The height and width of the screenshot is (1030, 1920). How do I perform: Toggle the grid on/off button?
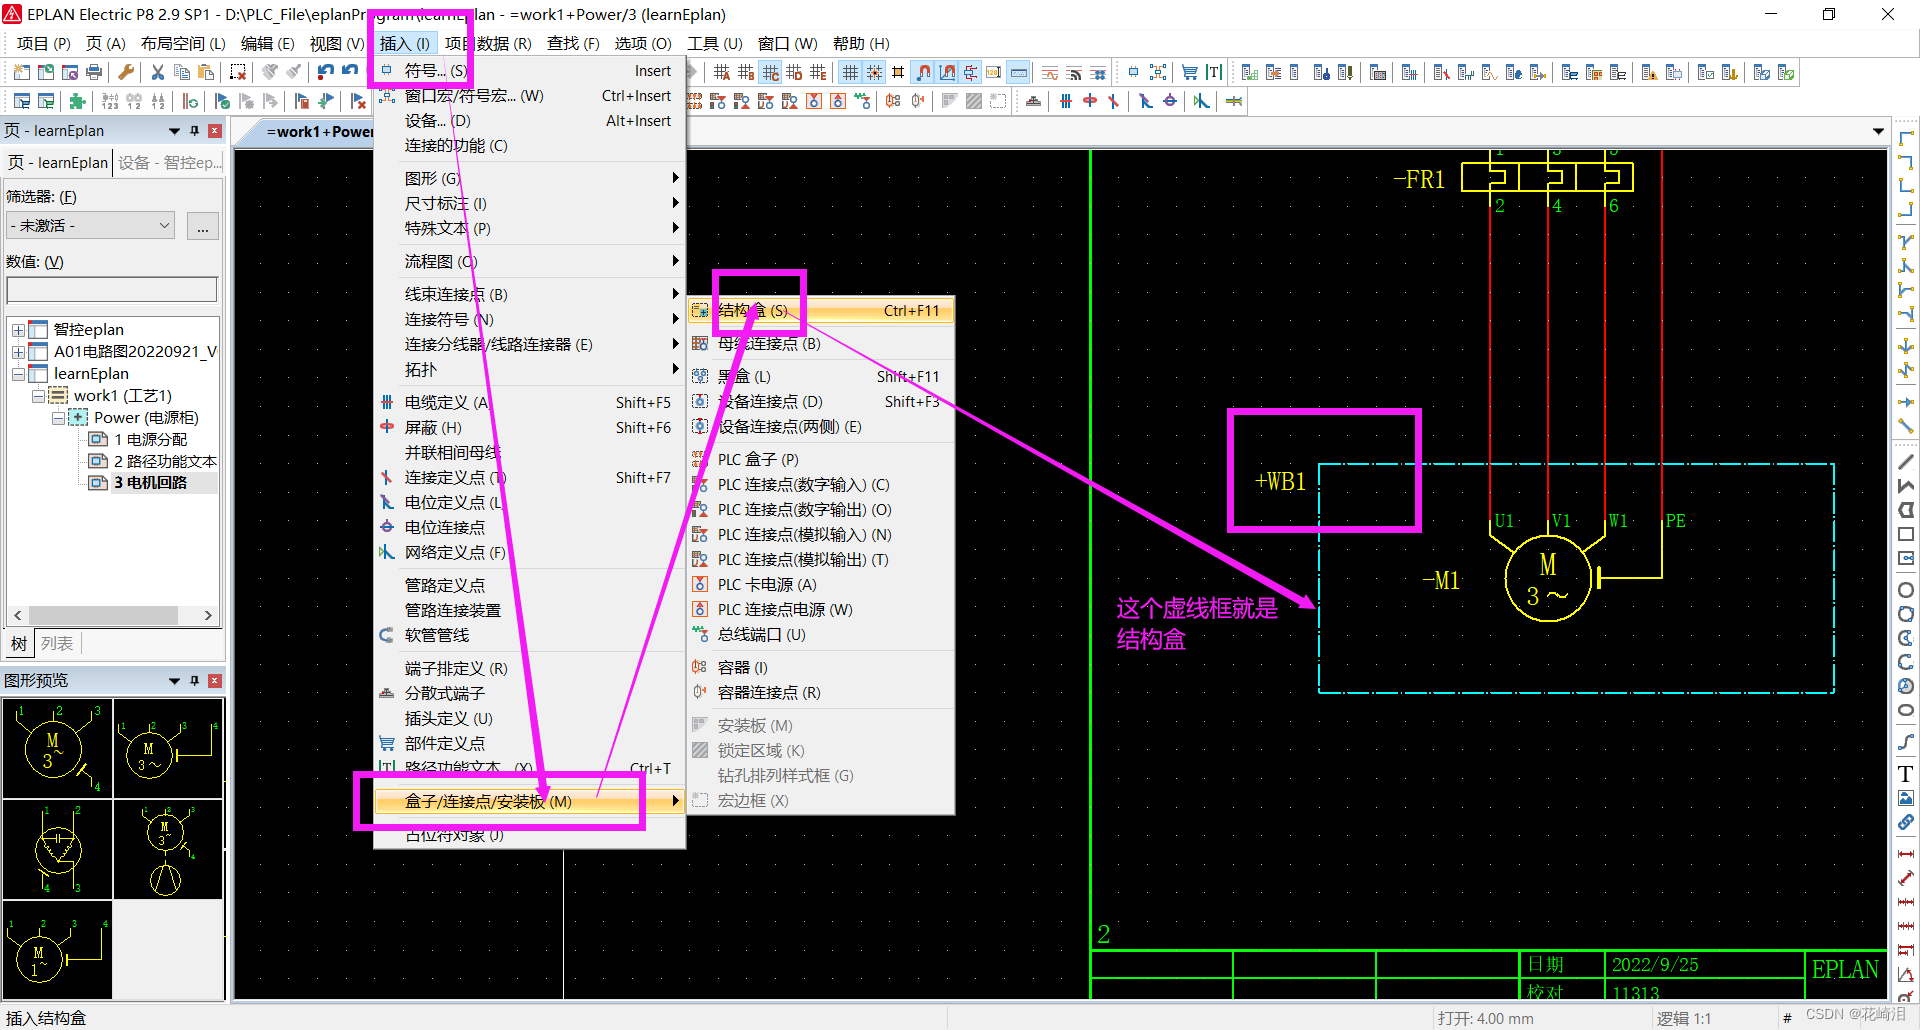850,72
